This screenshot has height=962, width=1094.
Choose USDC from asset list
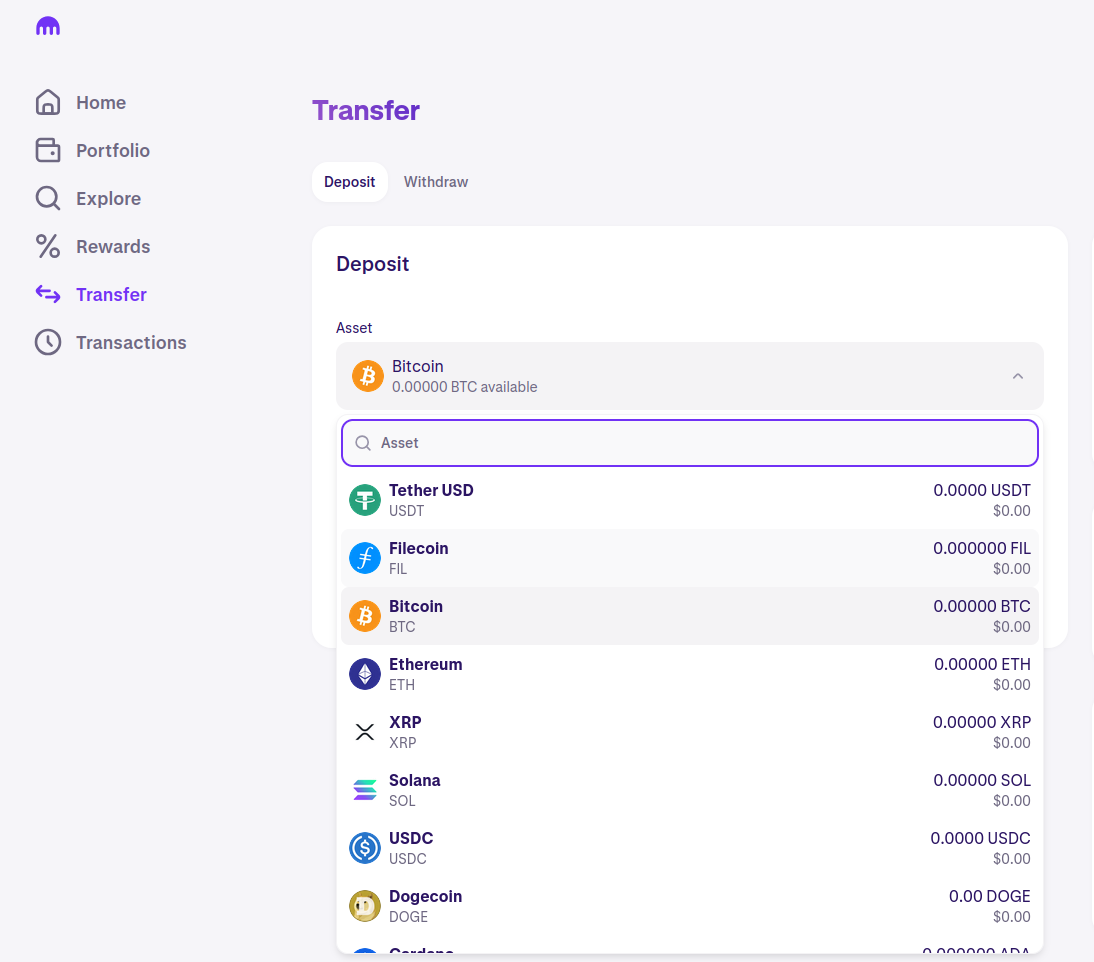point(690,848)
